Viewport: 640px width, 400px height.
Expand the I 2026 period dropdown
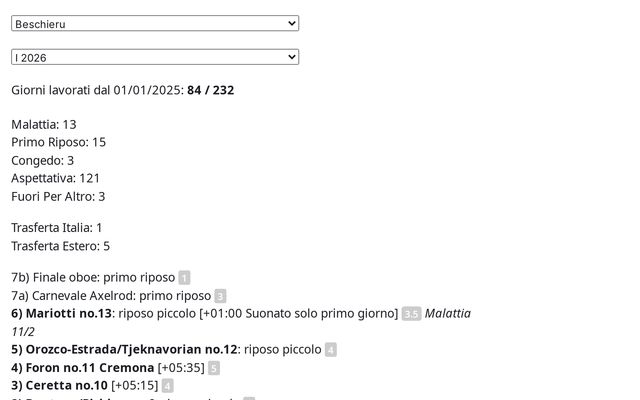pos(155,57)
